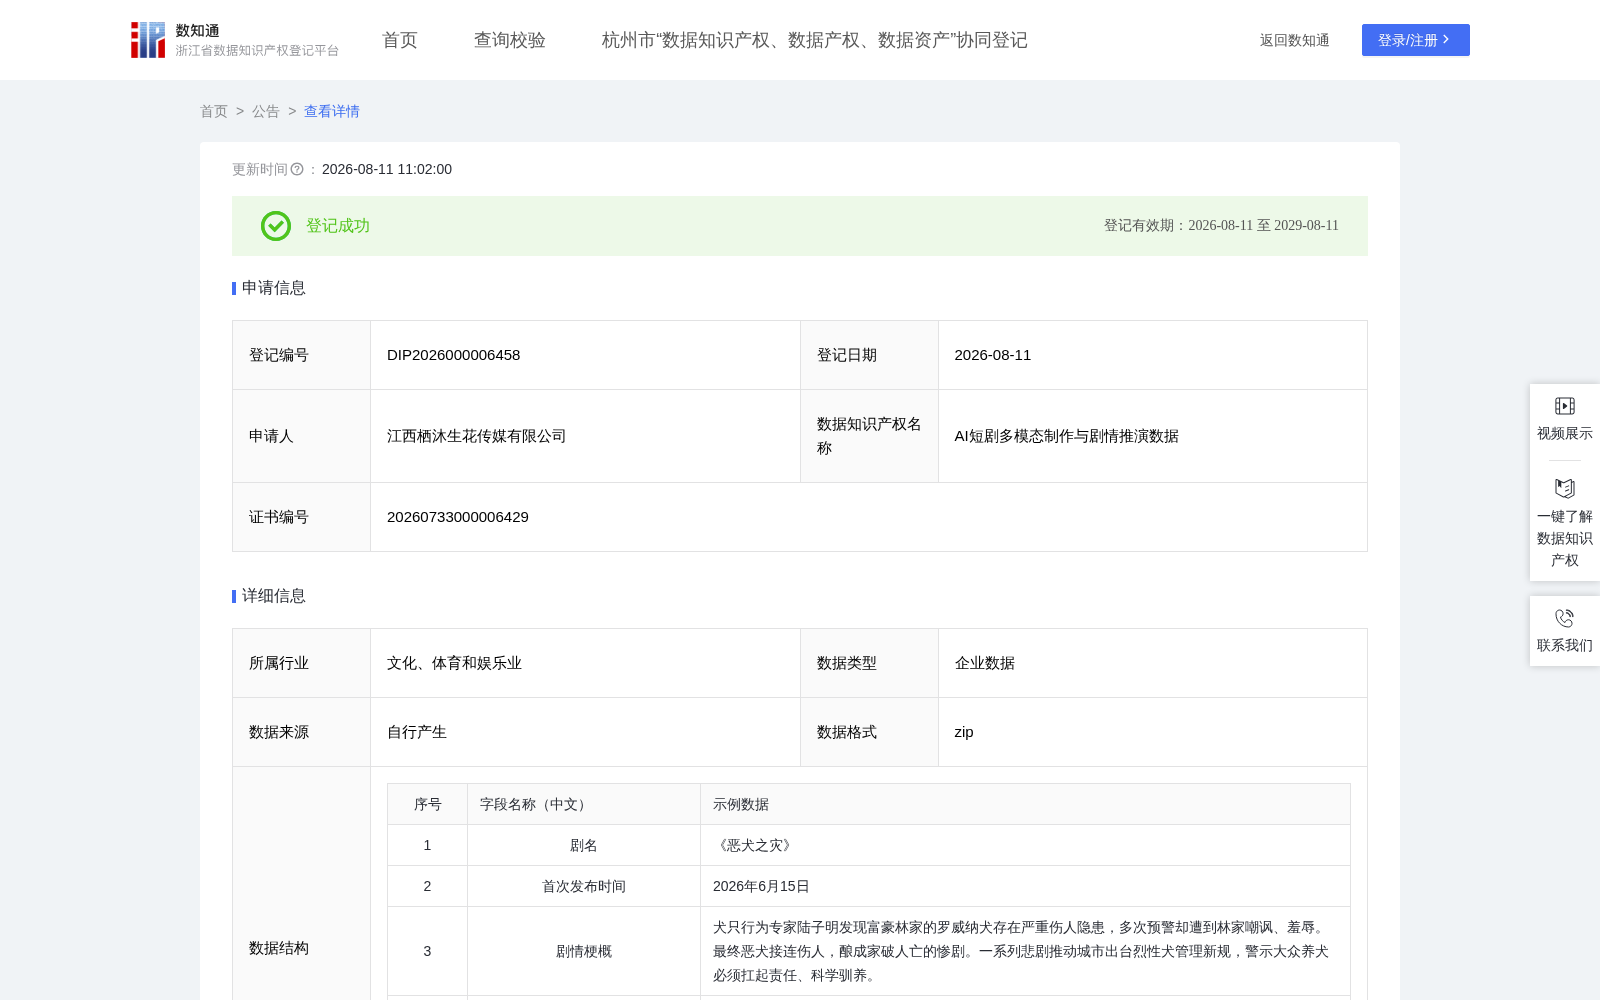Select the 剧情梗概 field name cell

click(x=584, y=951)
